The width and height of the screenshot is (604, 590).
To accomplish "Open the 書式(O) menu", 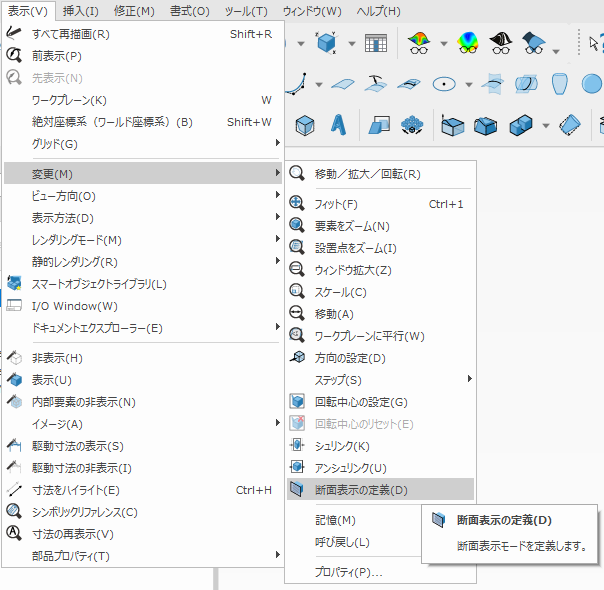I will (x=190, y=11).
